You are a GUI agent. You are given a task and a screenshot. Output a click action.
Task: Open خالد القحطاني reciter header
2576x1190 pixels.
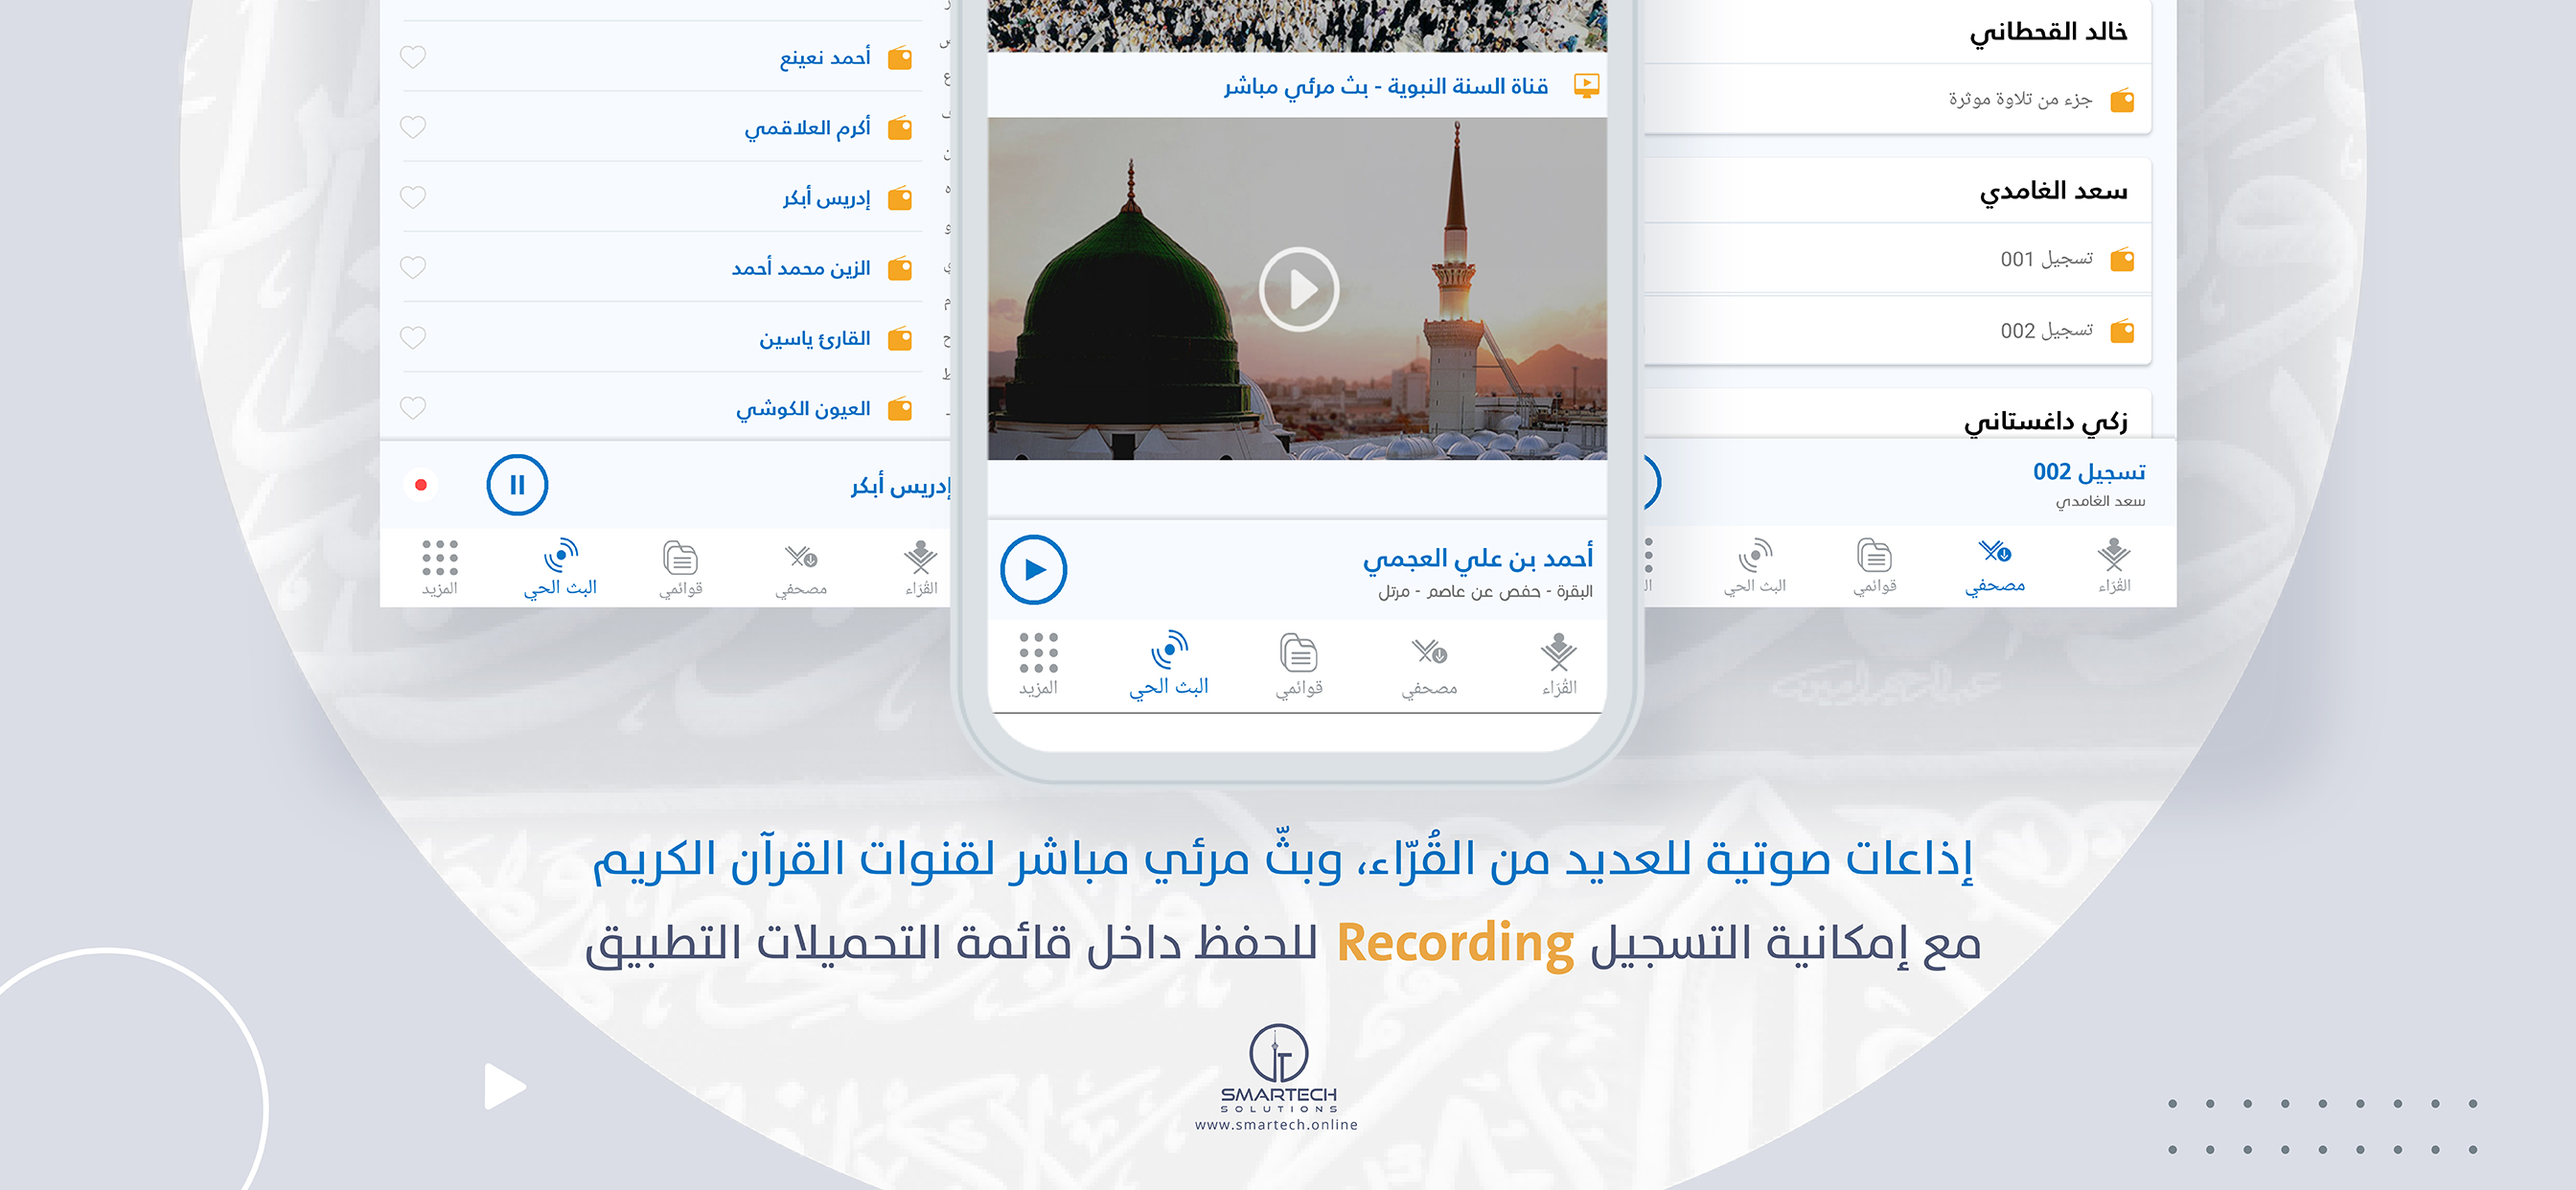(2048, 32)
